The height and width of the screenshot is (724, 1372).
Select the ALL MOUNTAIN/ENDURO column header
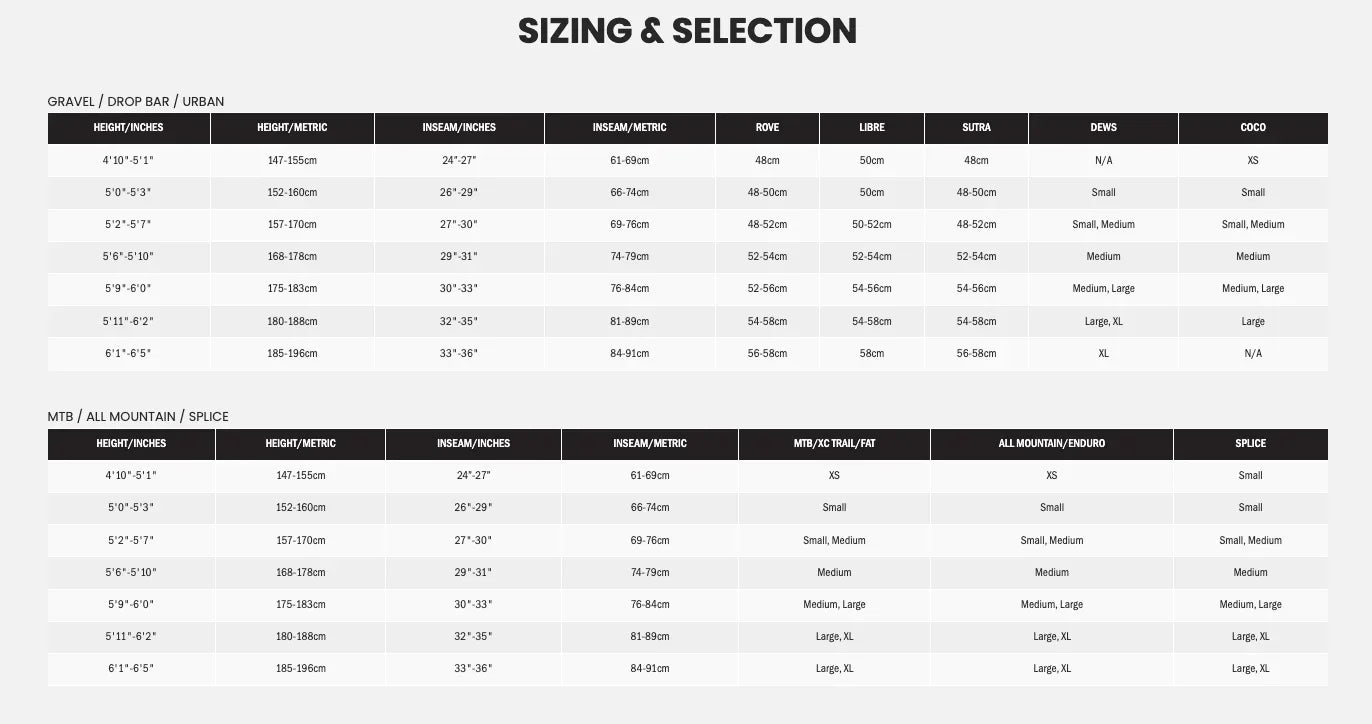(x=1051, y=443)
